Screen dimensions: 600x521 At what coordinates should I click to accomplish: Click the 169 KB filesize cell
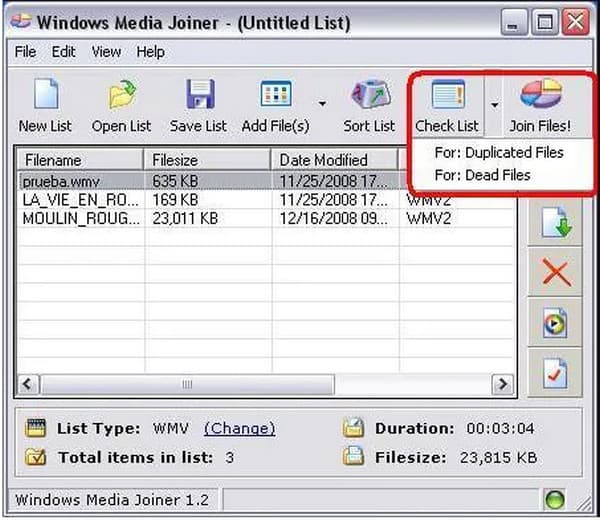175,200
